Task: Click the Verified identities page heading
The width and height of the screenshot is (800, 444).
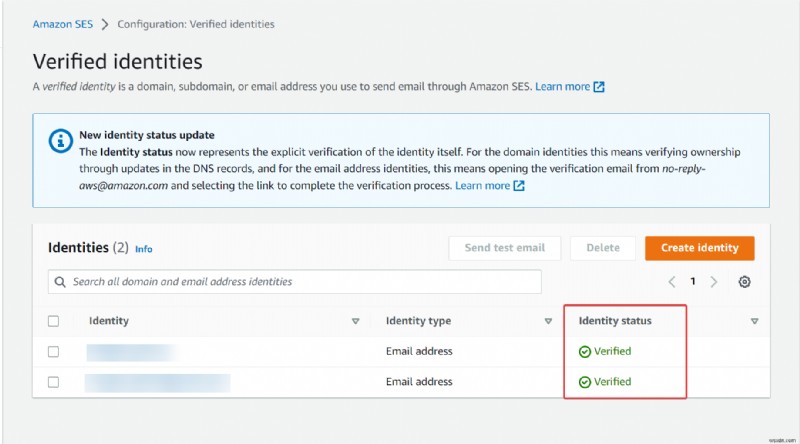Action: pos(118,62)
